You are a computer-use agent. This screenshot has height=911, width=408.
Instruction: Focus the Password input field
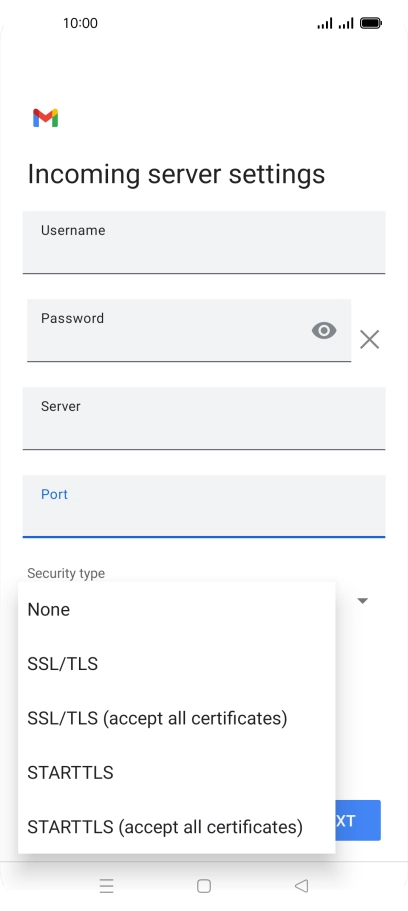coord(189,330)
